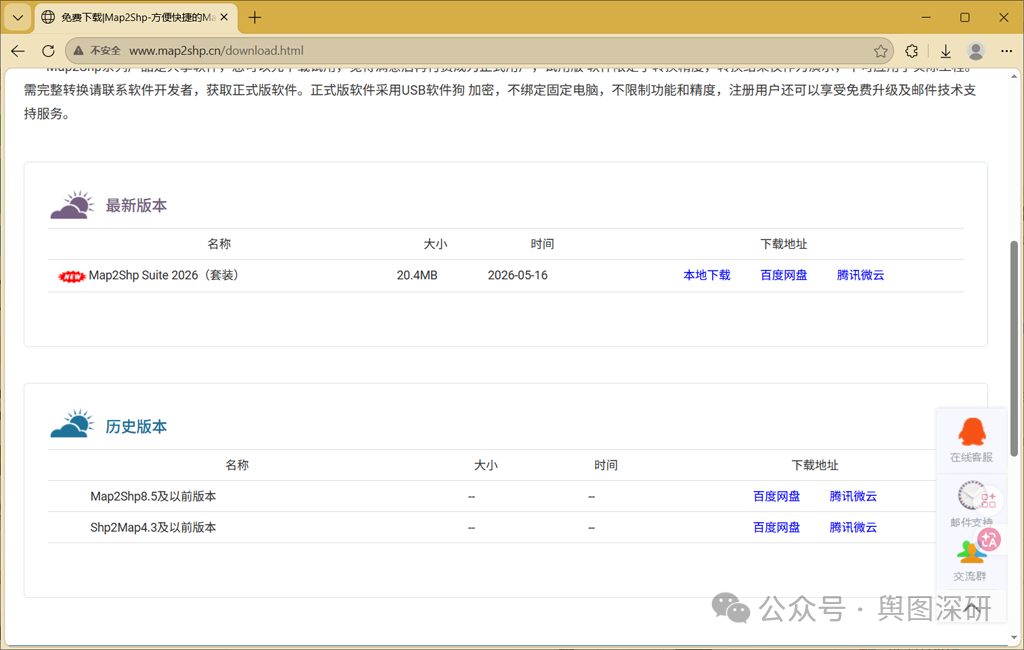Viewport: 1024px width, 650px height.
Task: Click the pink translate floating icon
Action: coord(989,540)
